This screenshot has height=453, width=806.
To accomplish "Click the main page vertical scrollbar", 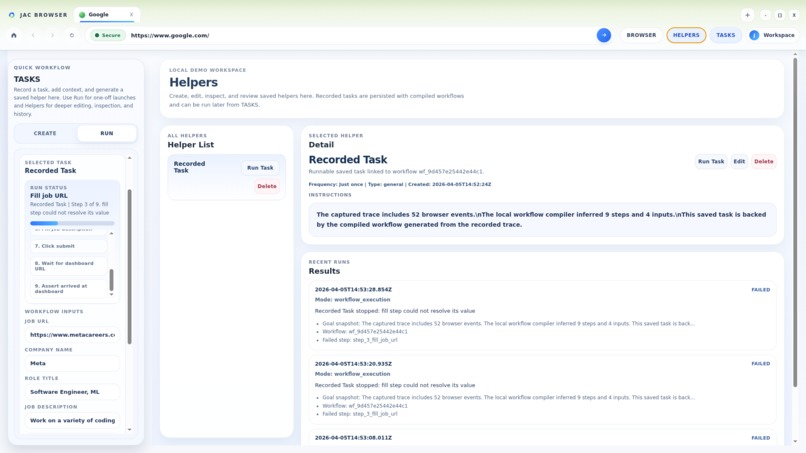I will click(795, 222).
